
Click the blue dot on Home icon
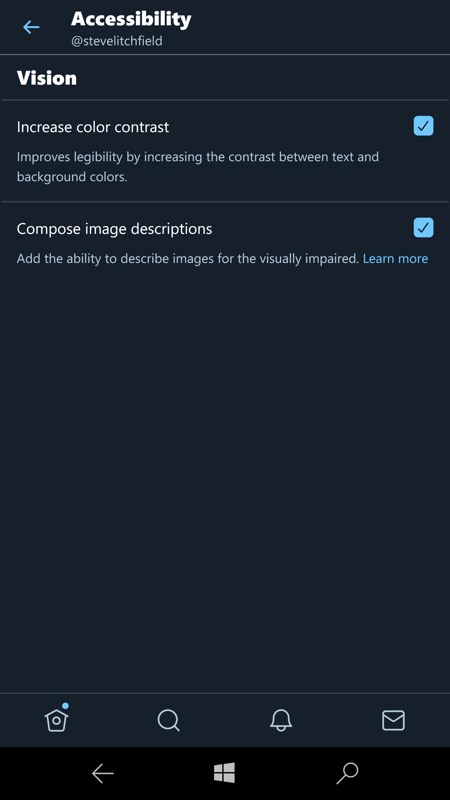(x=65, y=706)
